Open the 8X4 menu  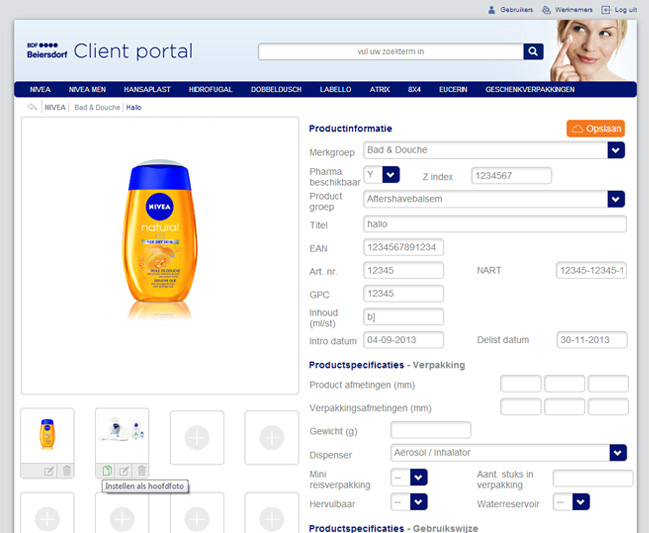414,89
